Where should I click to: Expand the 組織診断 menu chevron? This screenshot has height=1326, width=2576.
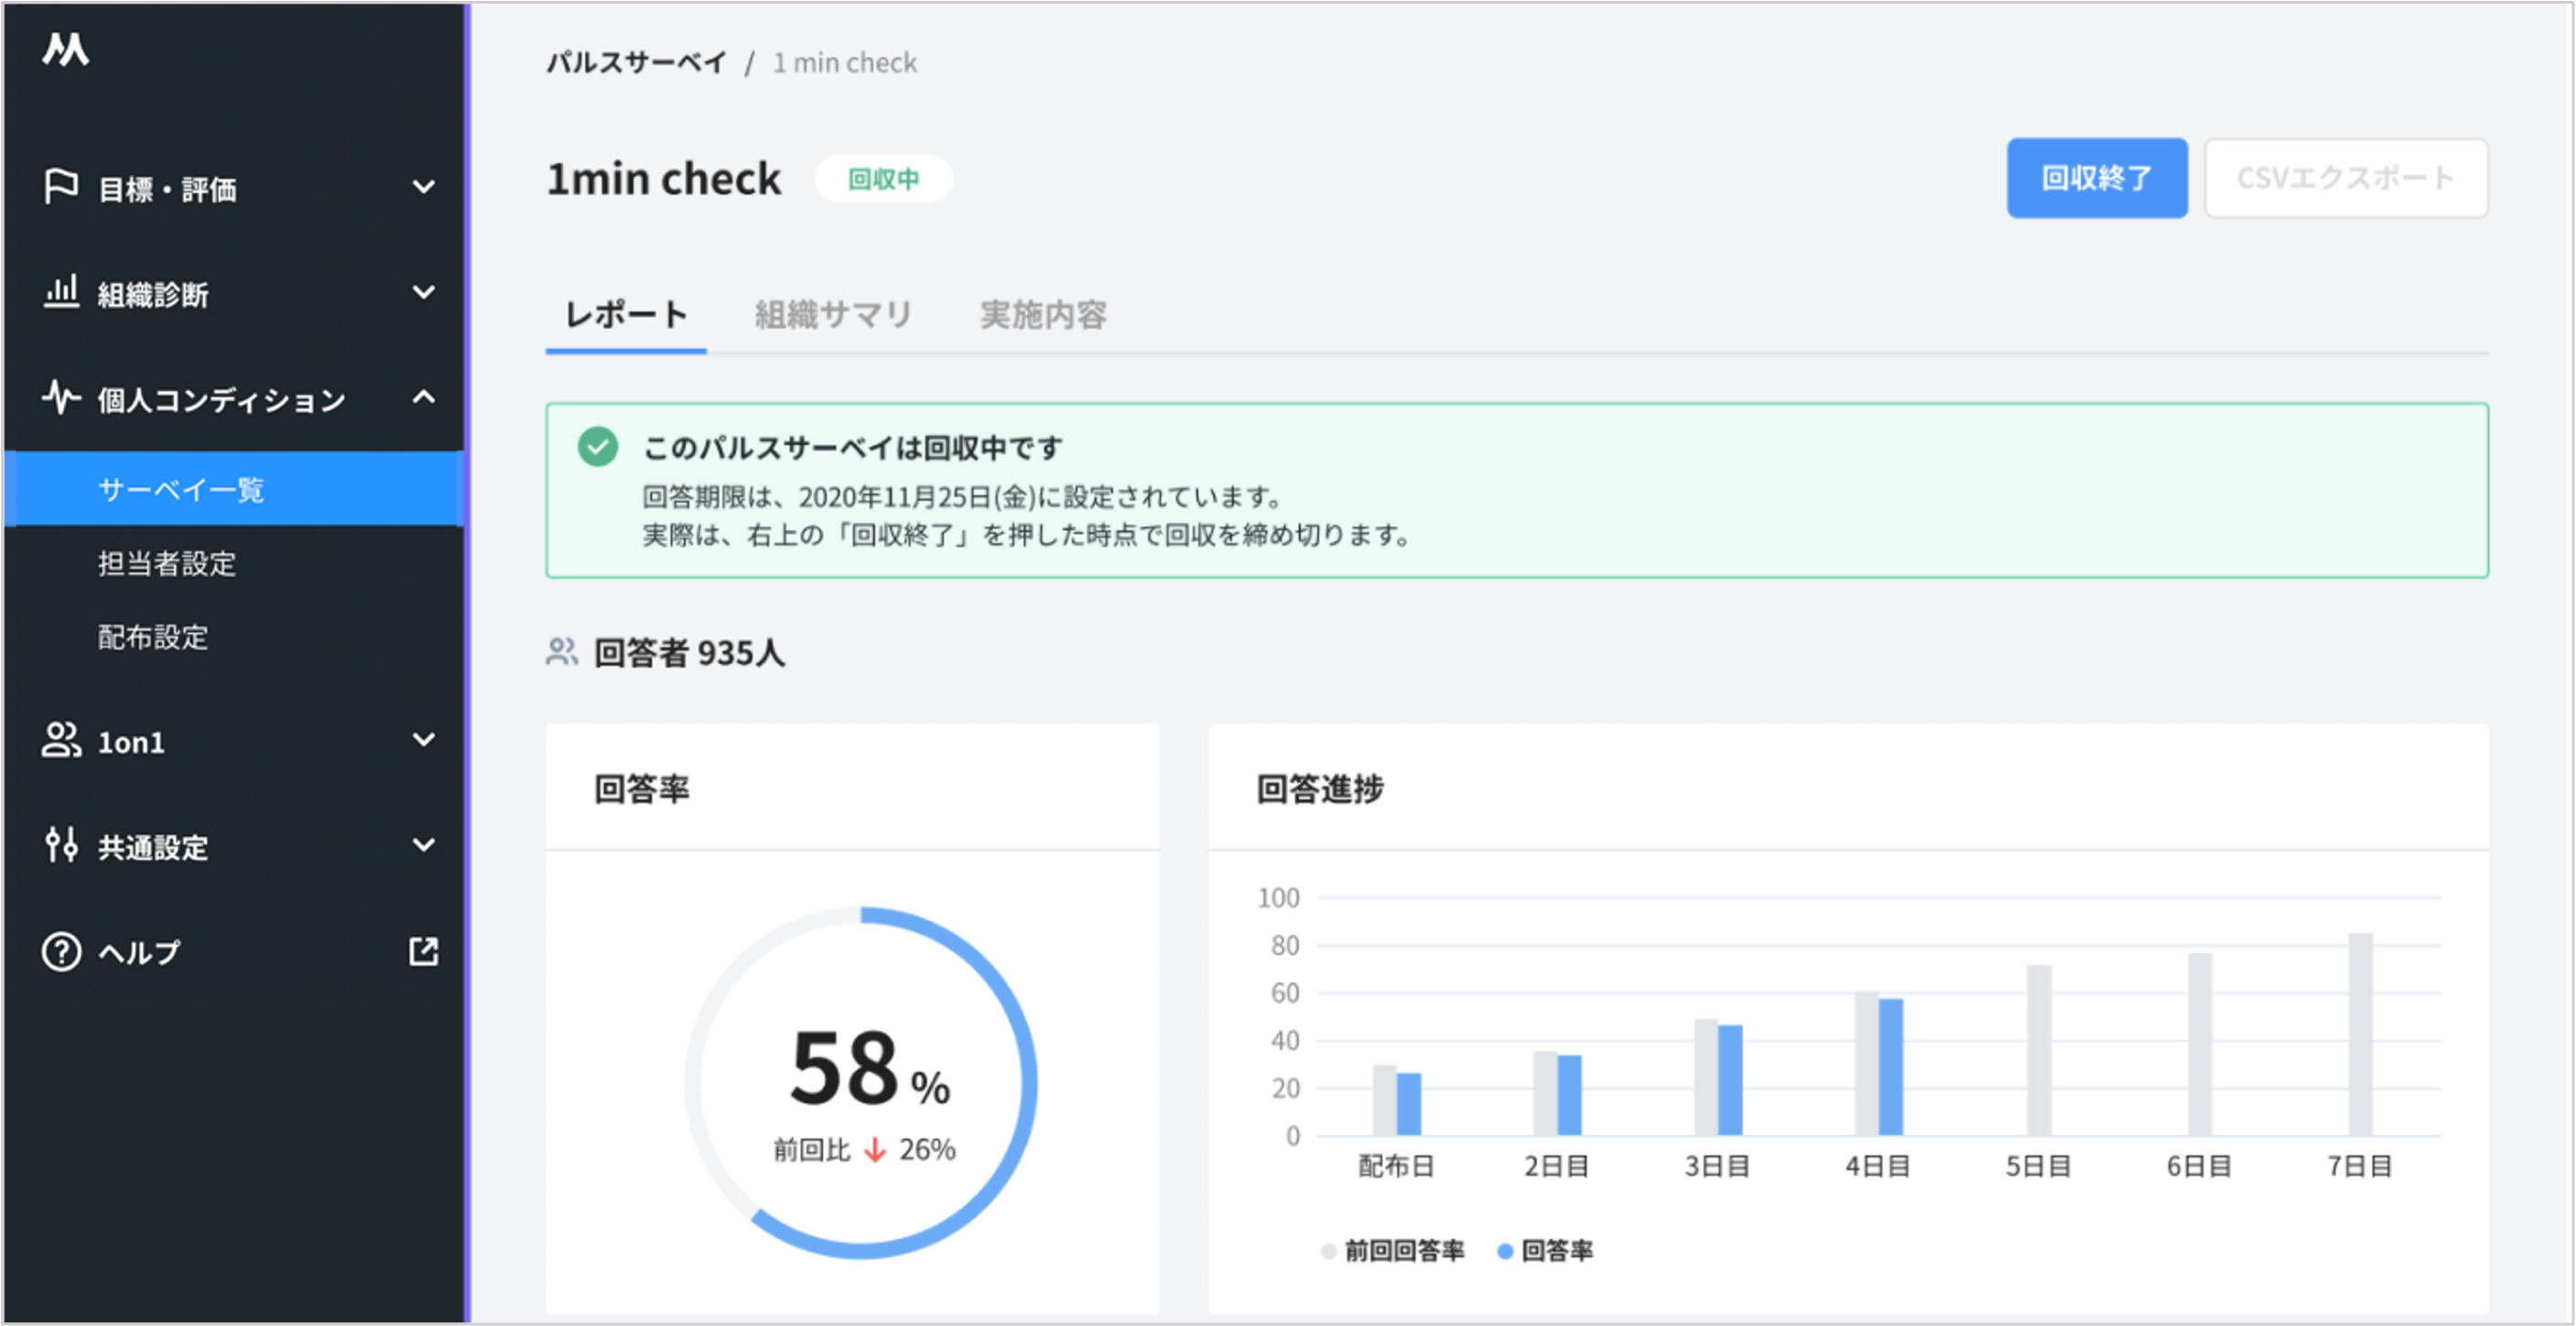(424, 292)
